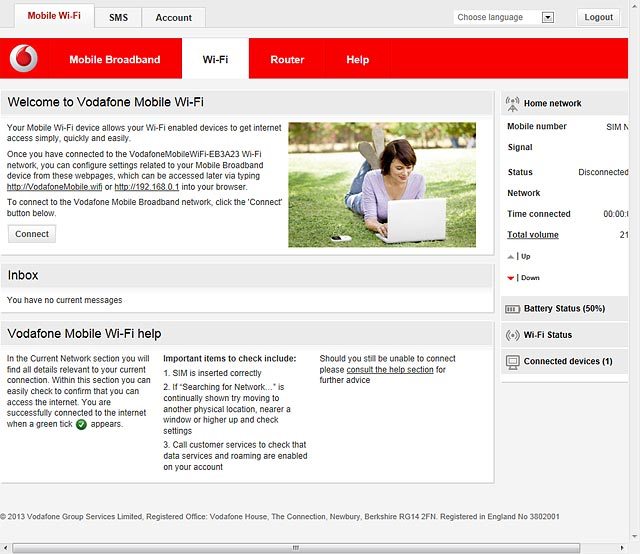Click the scroll right arrow at bottom
Image resolution: width=640 pixels, height=554 pixels.
[x=622, y=548]
